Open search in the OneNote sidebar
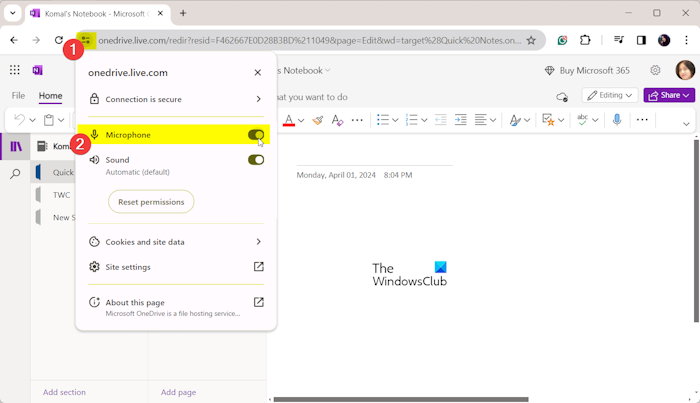 pos(15,174)
